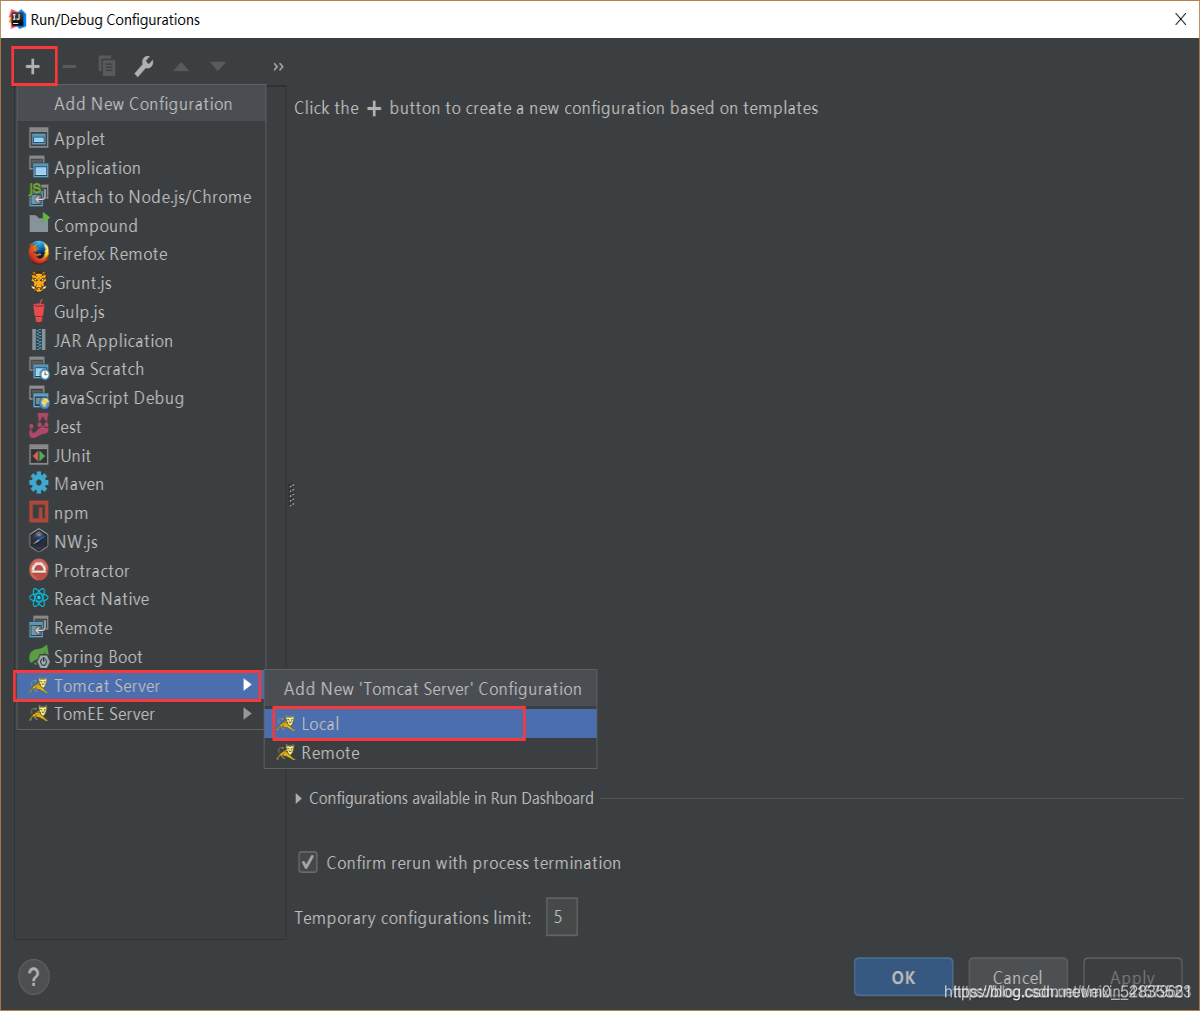Select the Maven text entry

(x=79, y=483)
